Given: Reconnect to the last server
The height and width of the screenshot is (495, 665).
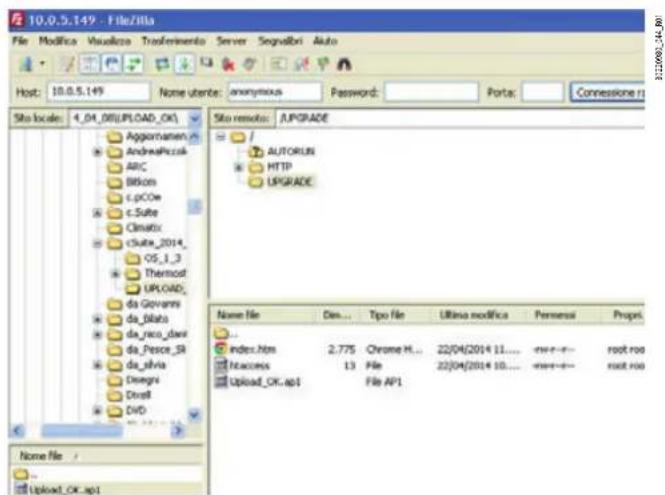Looking at the screenshot, I should (x=250, y=64).
